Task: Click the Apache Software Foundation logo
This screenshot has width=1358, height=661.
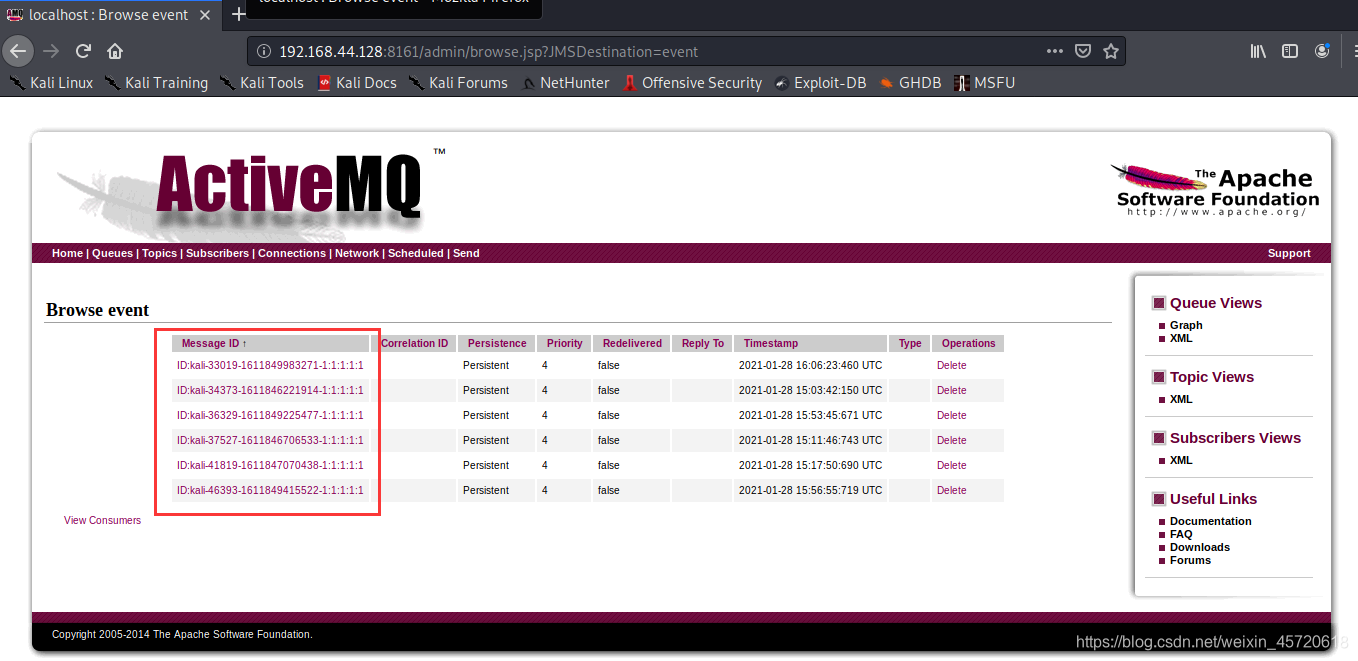Action: 1216,190
